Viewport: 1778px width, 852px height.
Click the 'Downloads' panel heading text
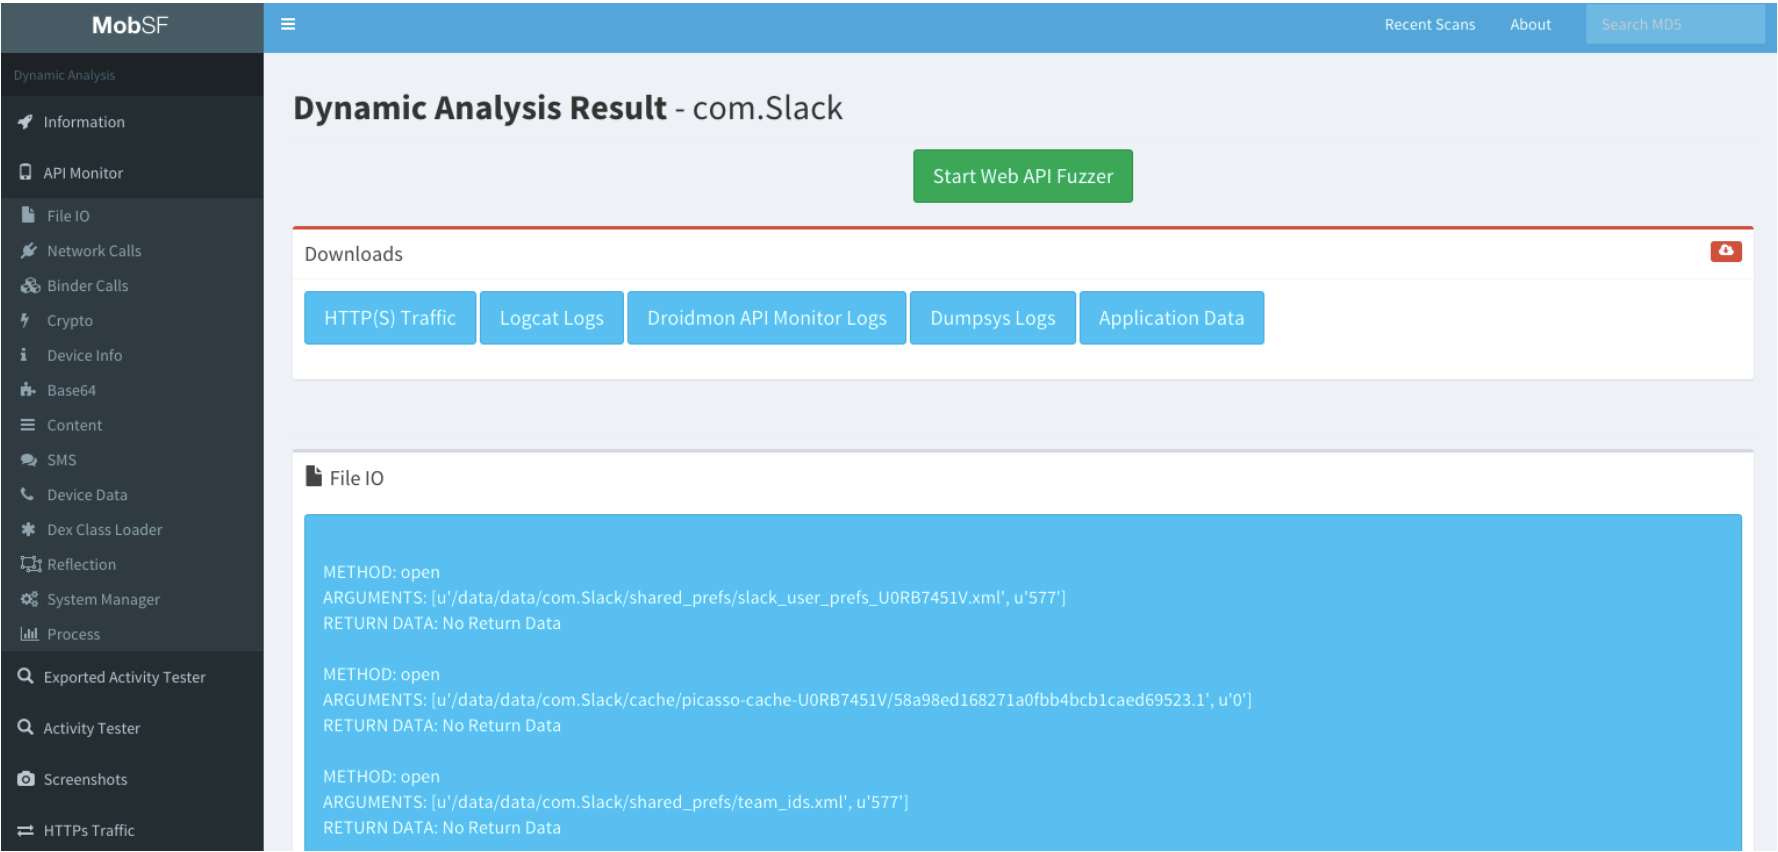pyautogui.click(x=354, y=254)
